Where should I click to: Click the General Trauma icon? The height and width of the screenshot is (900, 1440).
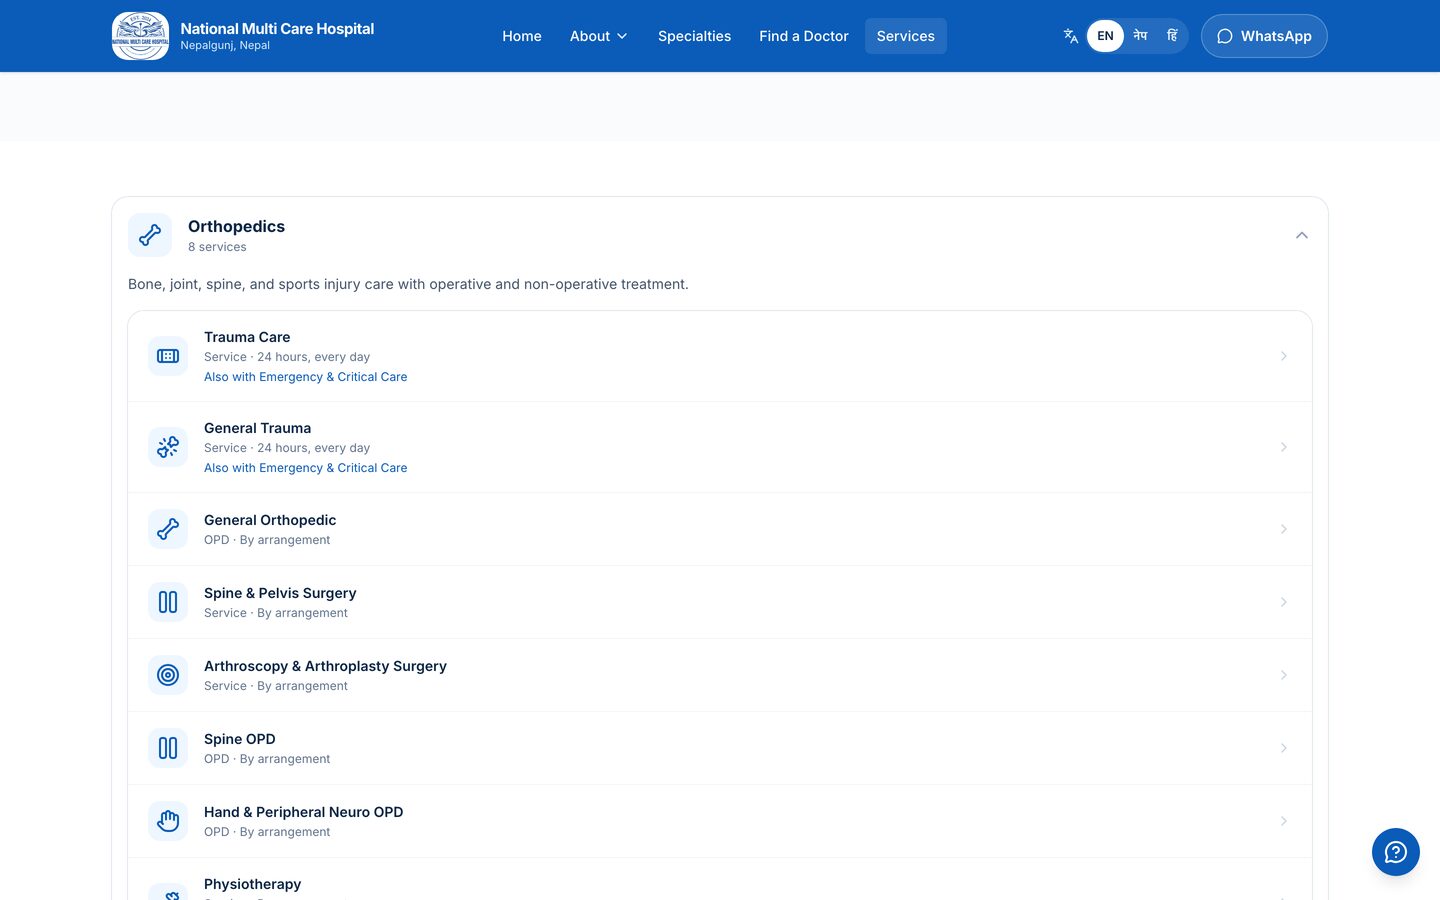point(168,447)
